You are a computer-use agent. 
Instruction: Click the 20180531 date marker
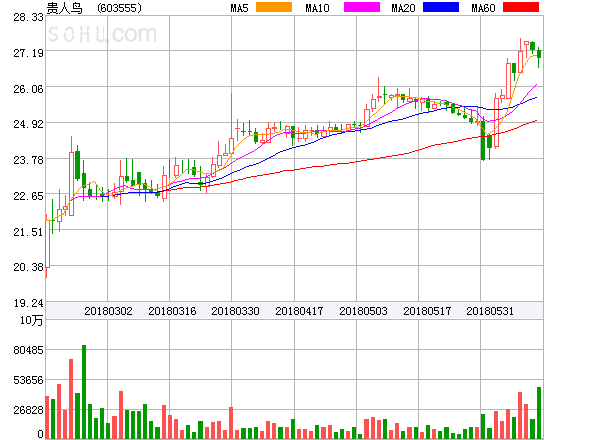coord(490,311)
